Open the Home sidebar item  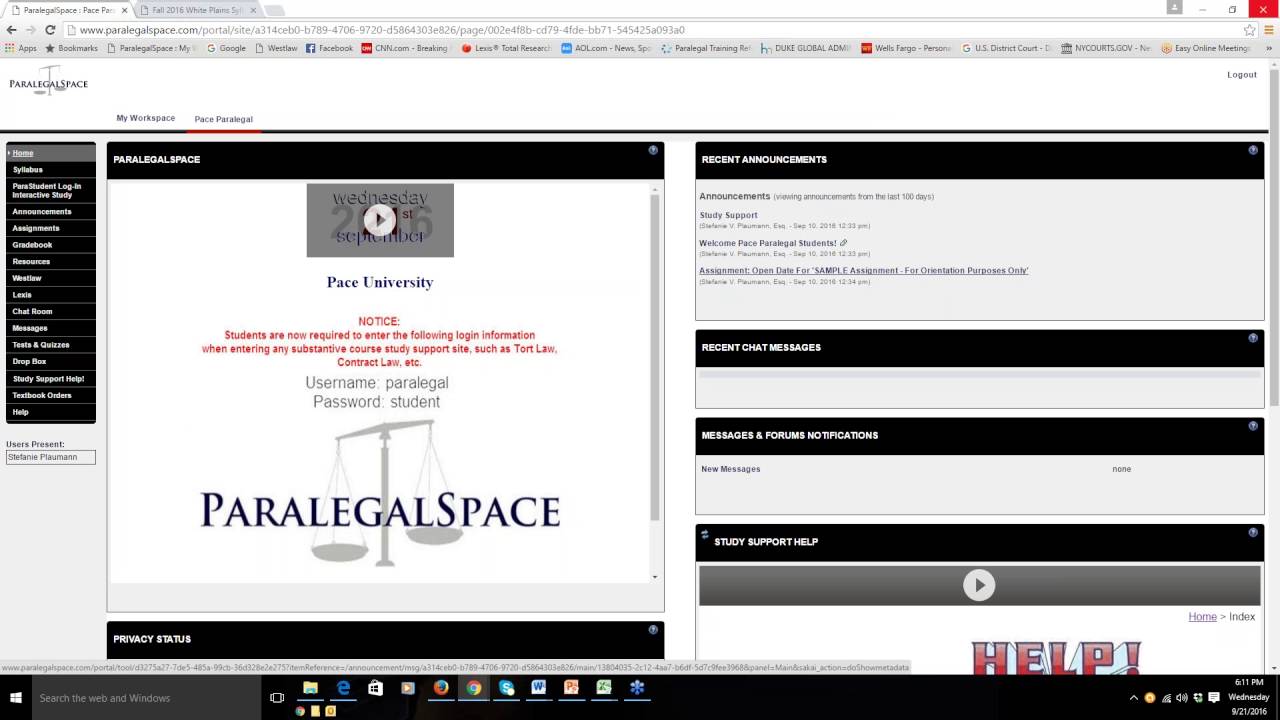point(51,153)
